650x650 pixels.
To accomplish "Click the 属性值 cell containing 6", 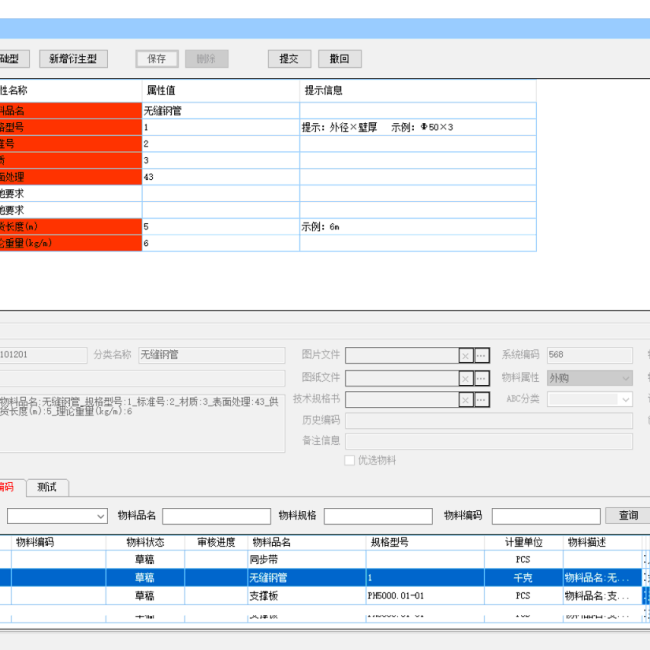I will pos(221,243).
